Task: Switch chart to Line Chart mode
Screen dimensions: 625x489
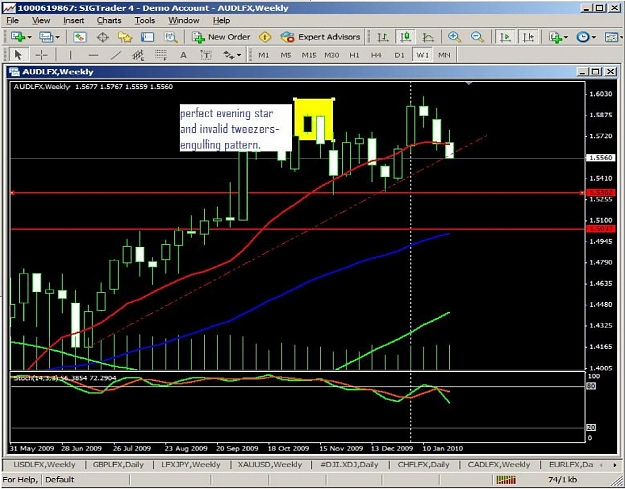Action: 428,37
